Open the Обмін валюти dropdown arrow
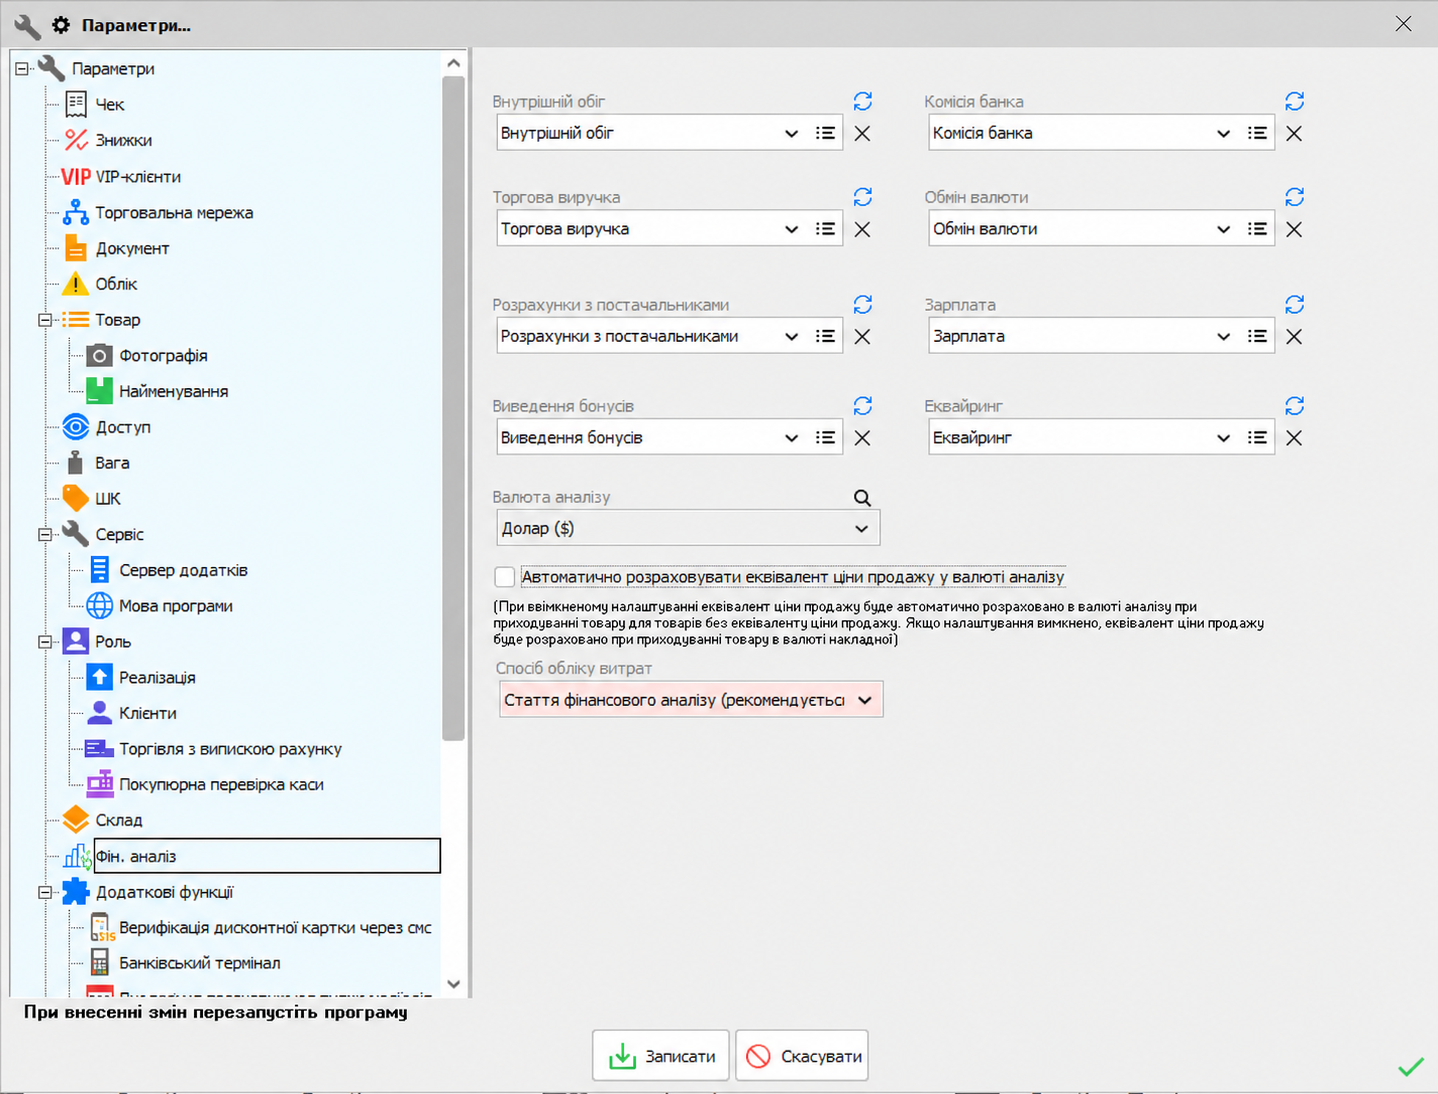Image resolution: width=1438 pixels, height=1094 pixels. (x=1223, y=229)
